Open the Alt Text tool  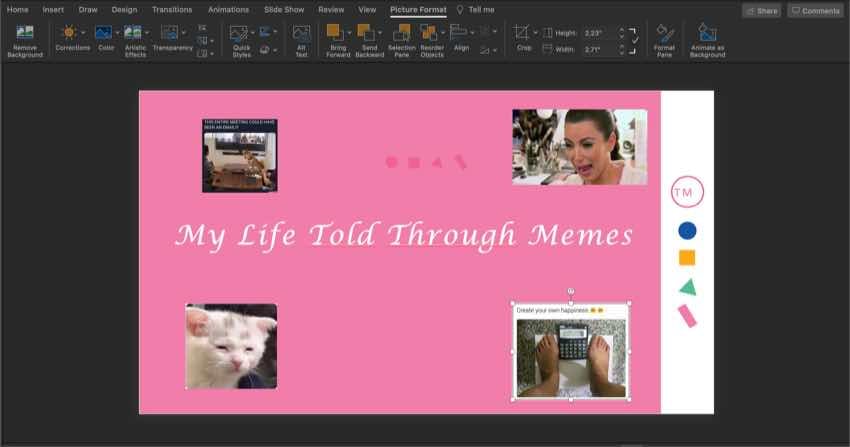pyautogui.click(x=301, y=34)
